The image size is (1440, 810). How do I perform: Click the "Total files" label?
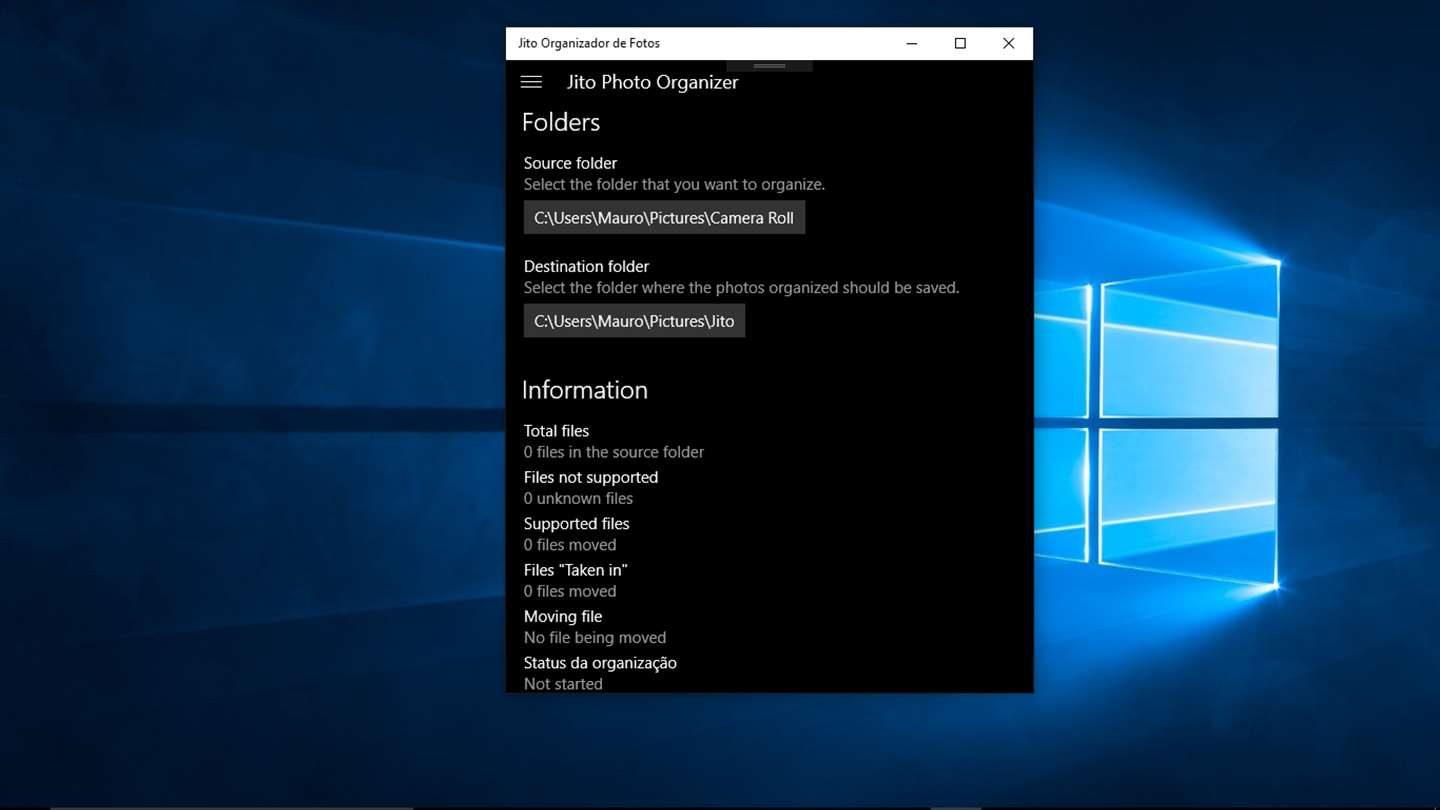tap(556, 431)
